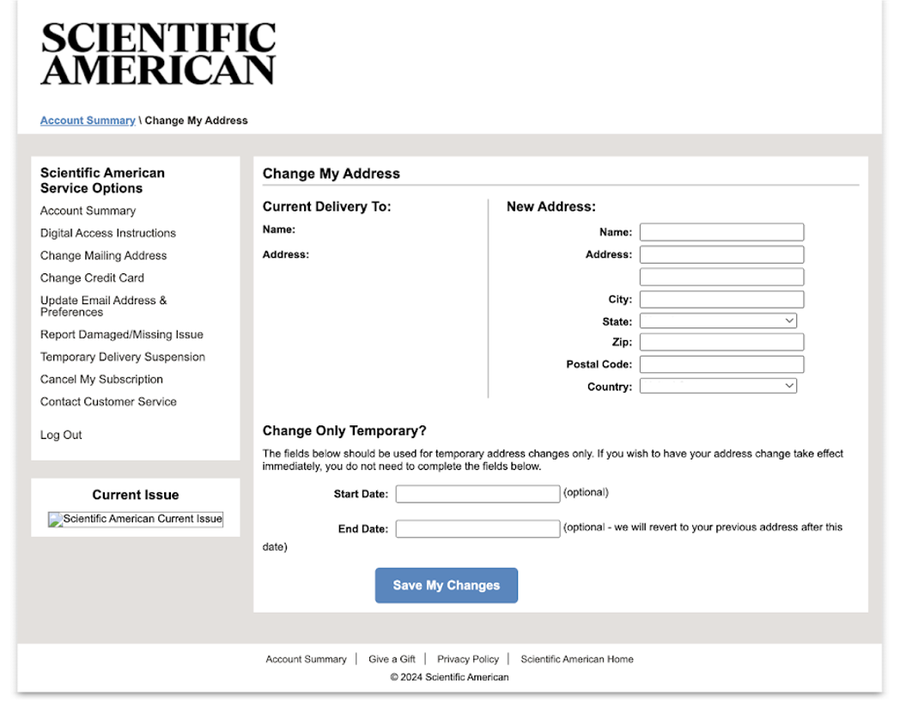This screenshot has width=900, height=708.
Task: Select Change Credit Card in the sidebar
Action: [x=92, y=278]
